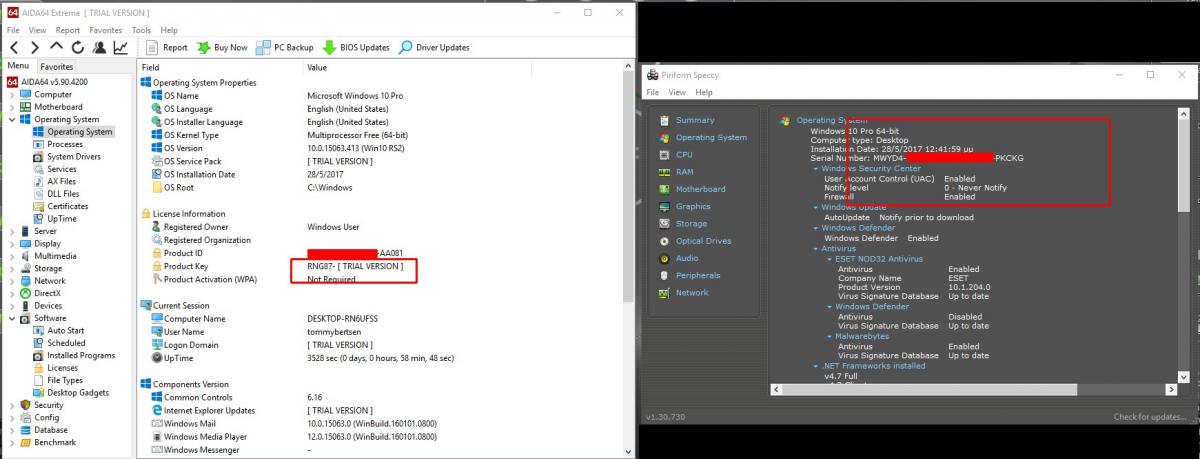
Task: Click the AIDA64 Up arrow icon
Action: pos(57,47)
